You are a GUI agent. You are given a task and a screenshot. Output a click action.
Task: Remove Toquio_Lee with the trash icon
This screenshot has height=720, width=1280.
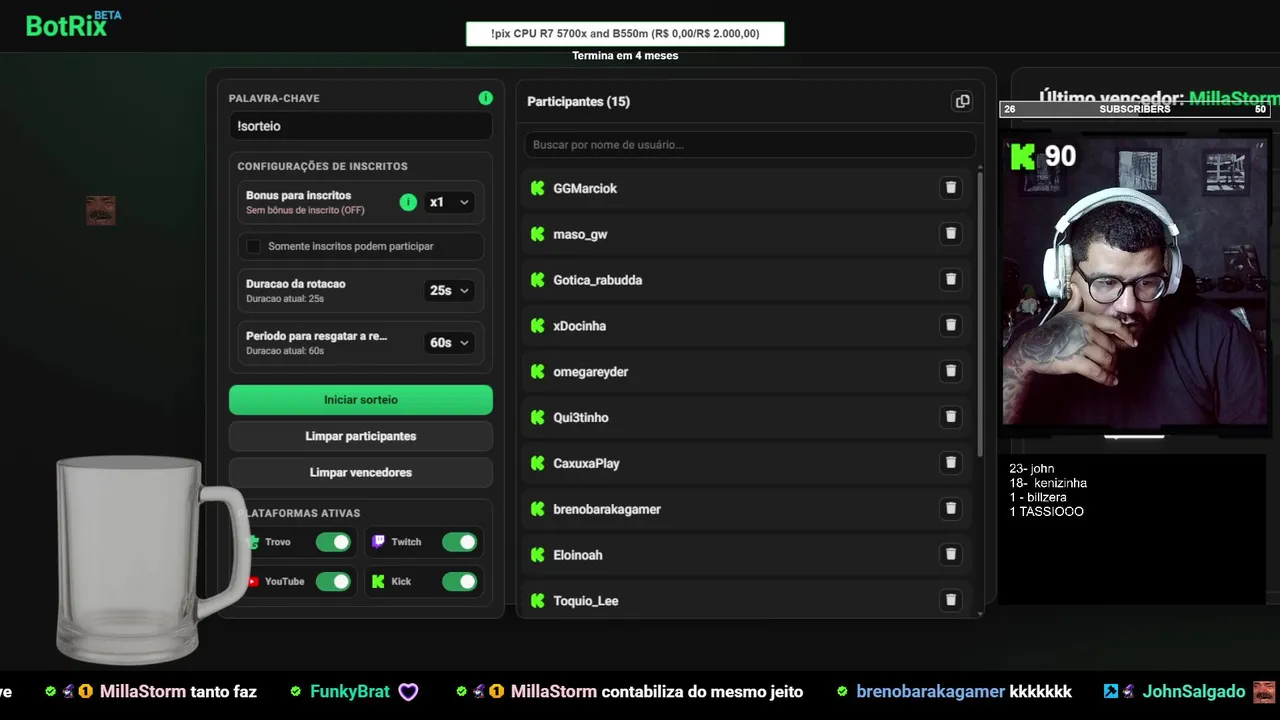coord(950,600)
